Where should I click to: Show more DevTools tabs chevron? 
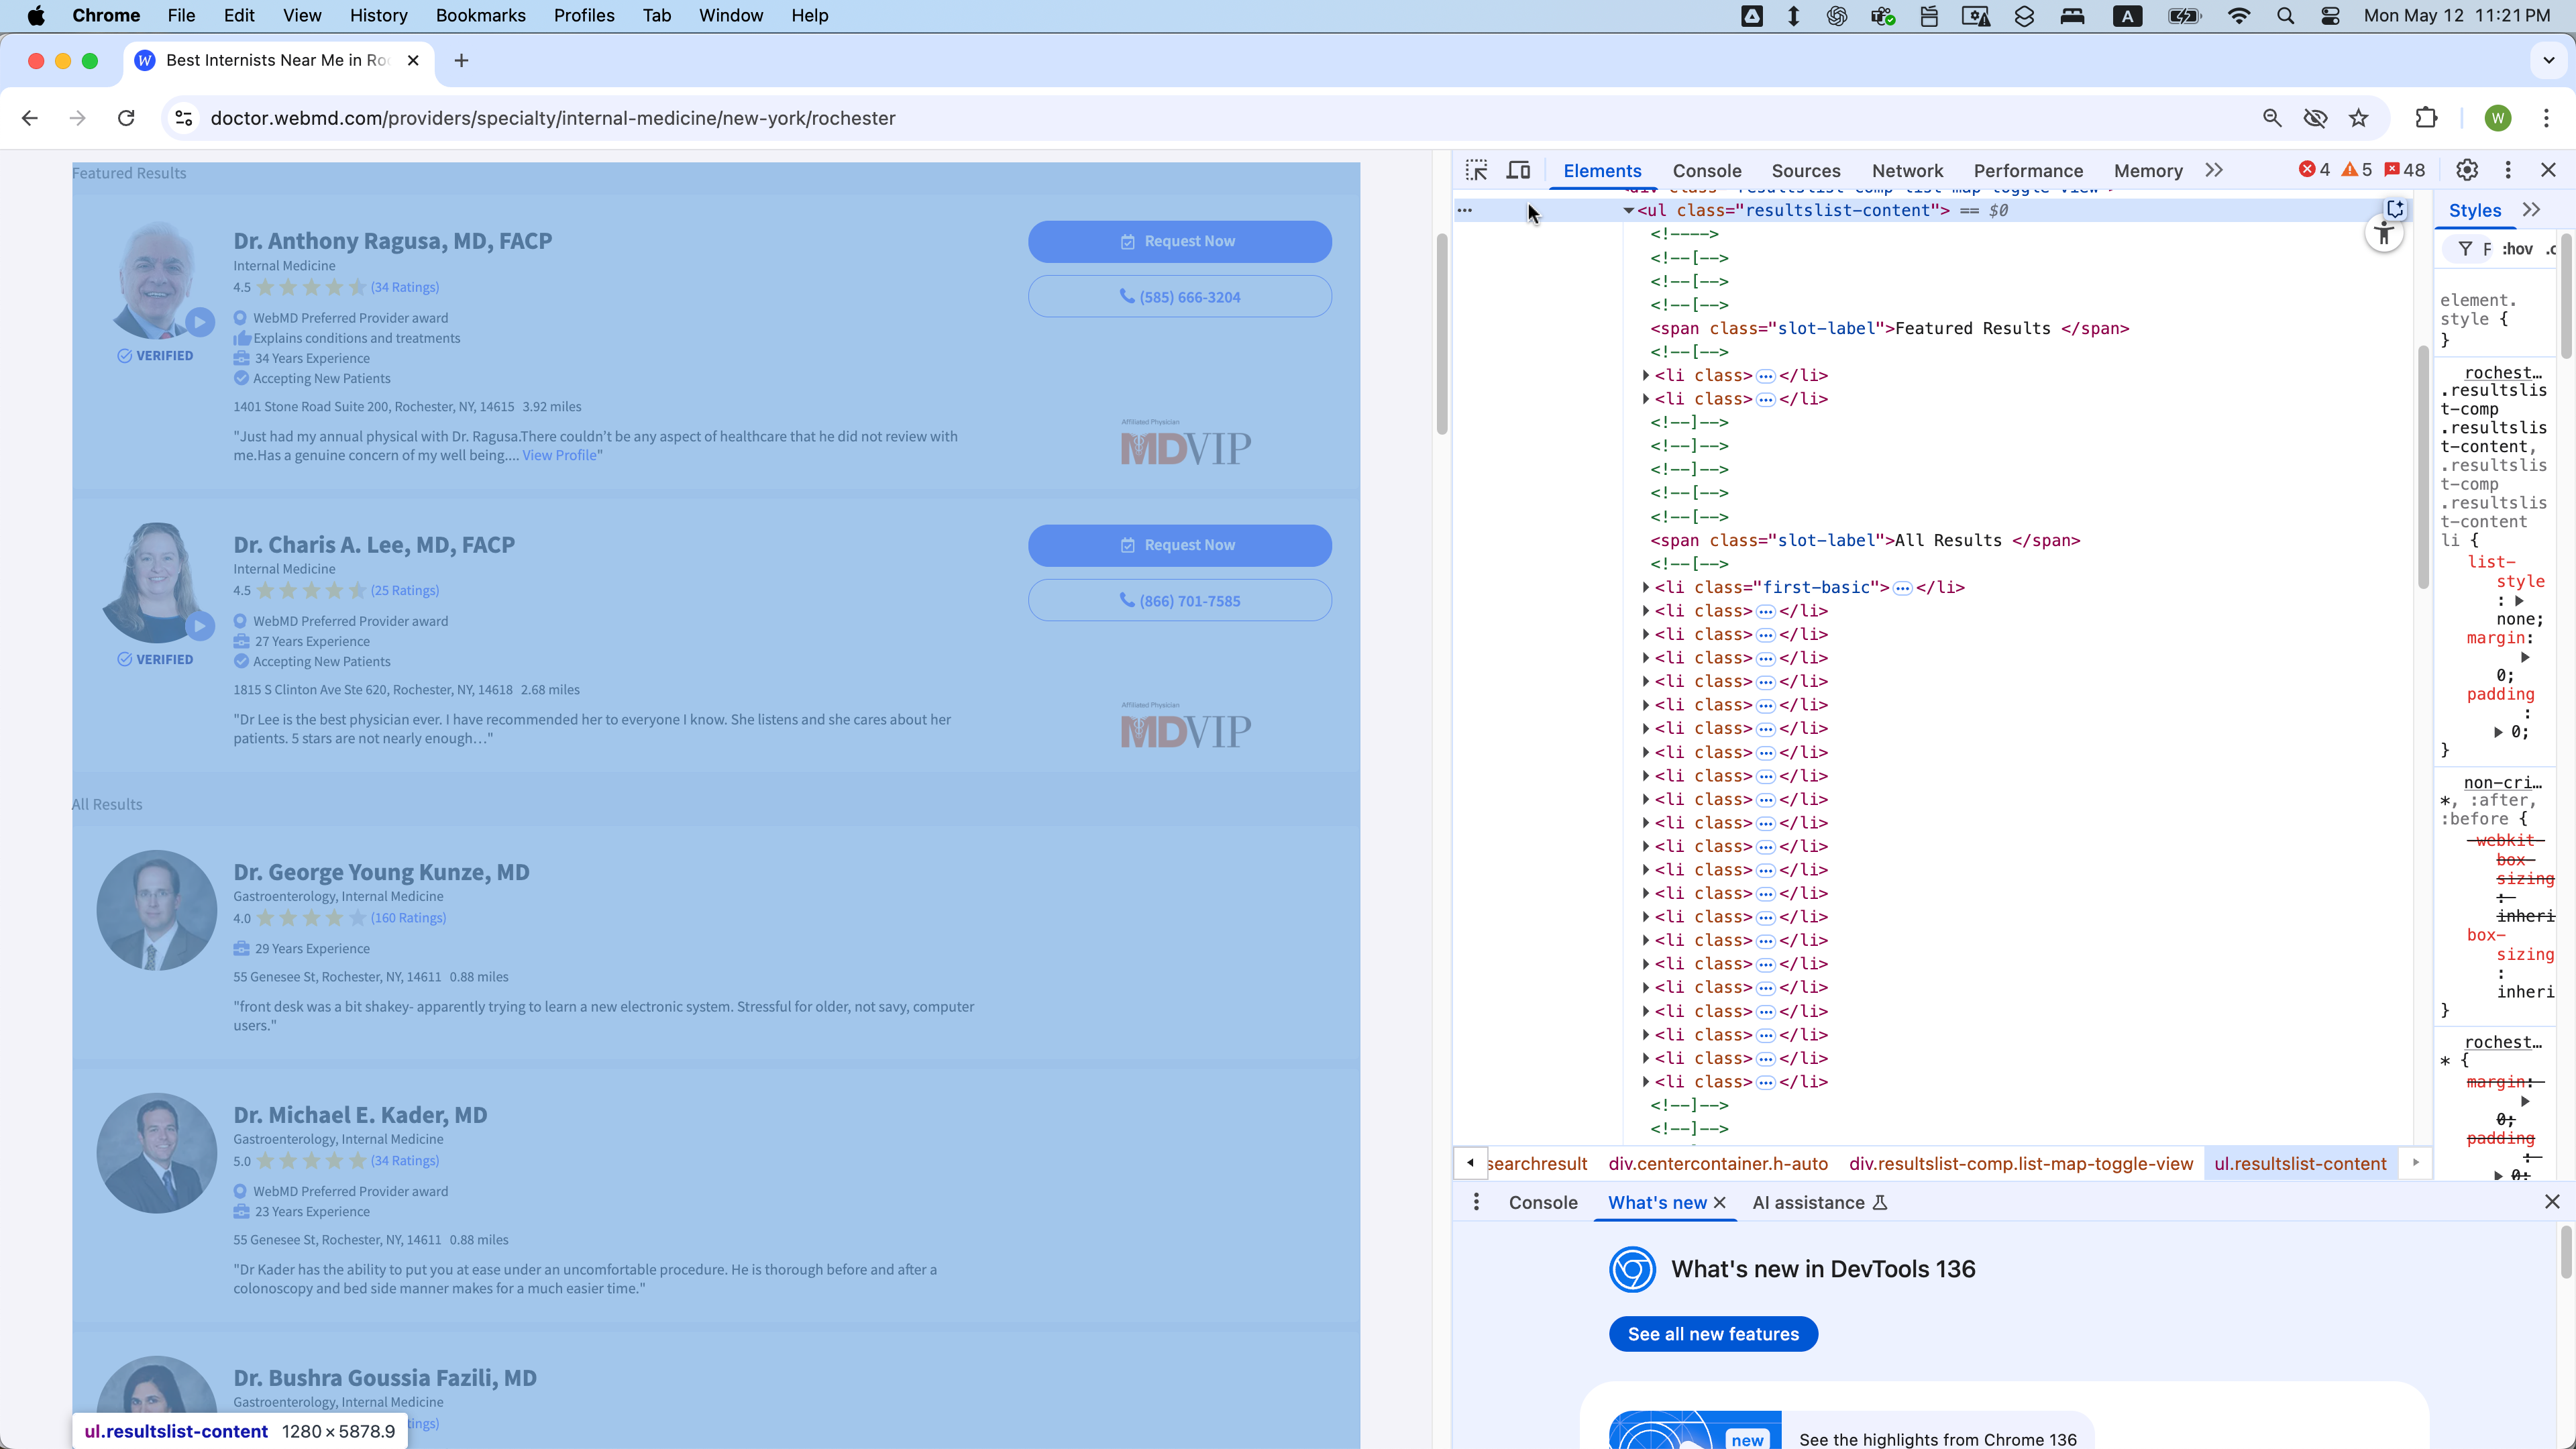click(2214, 170)
